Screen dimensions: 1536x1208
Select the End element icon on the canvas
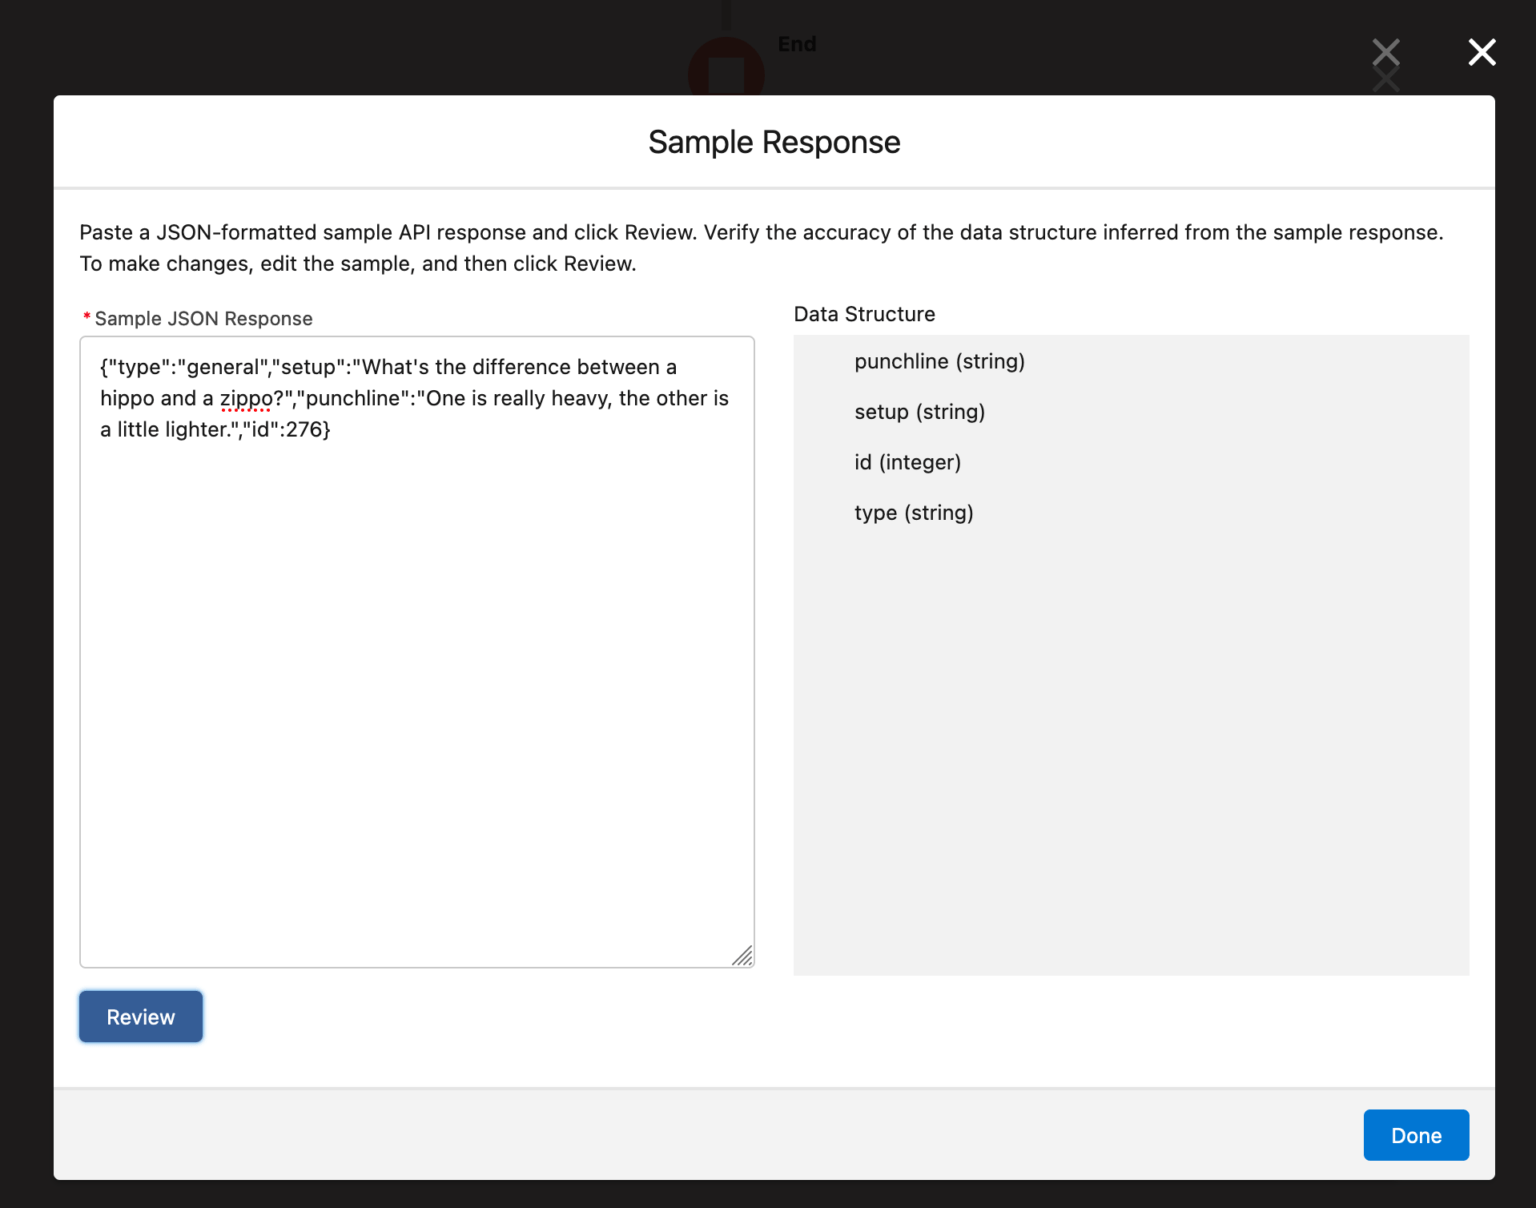pyautogui.click(x=726, y=70)
